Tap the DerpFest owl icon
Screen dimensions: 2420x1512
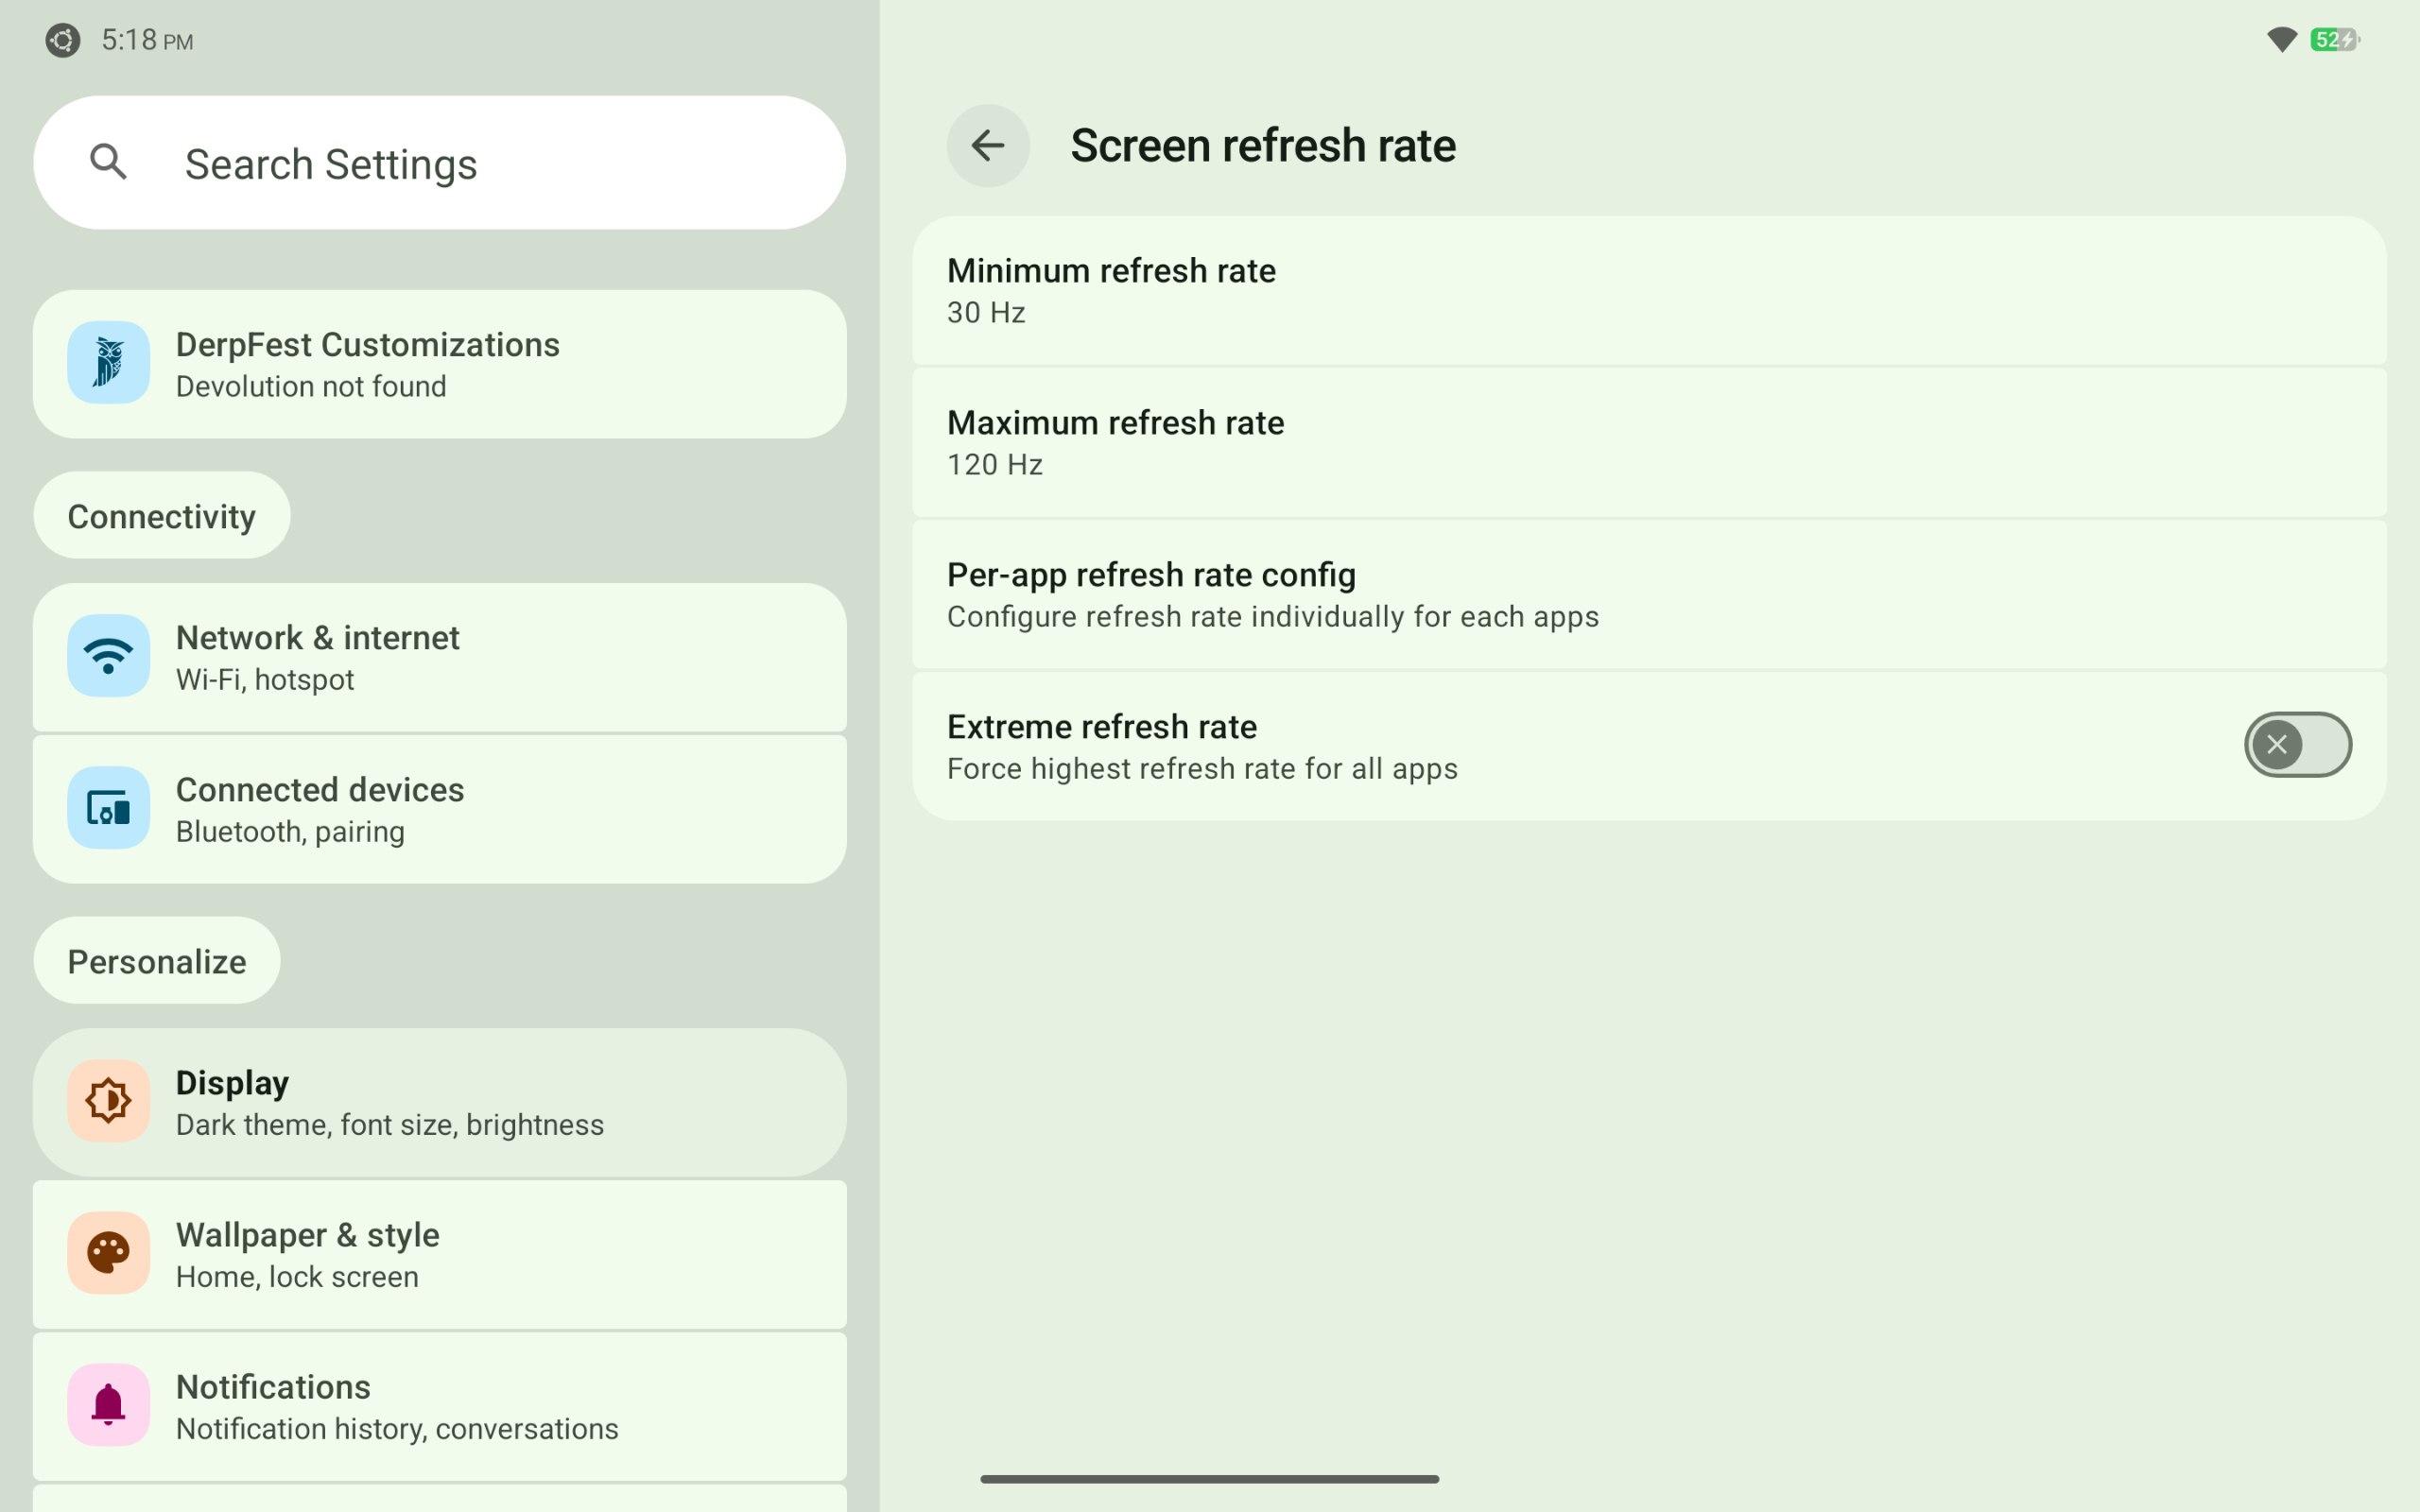click(108, 362)
